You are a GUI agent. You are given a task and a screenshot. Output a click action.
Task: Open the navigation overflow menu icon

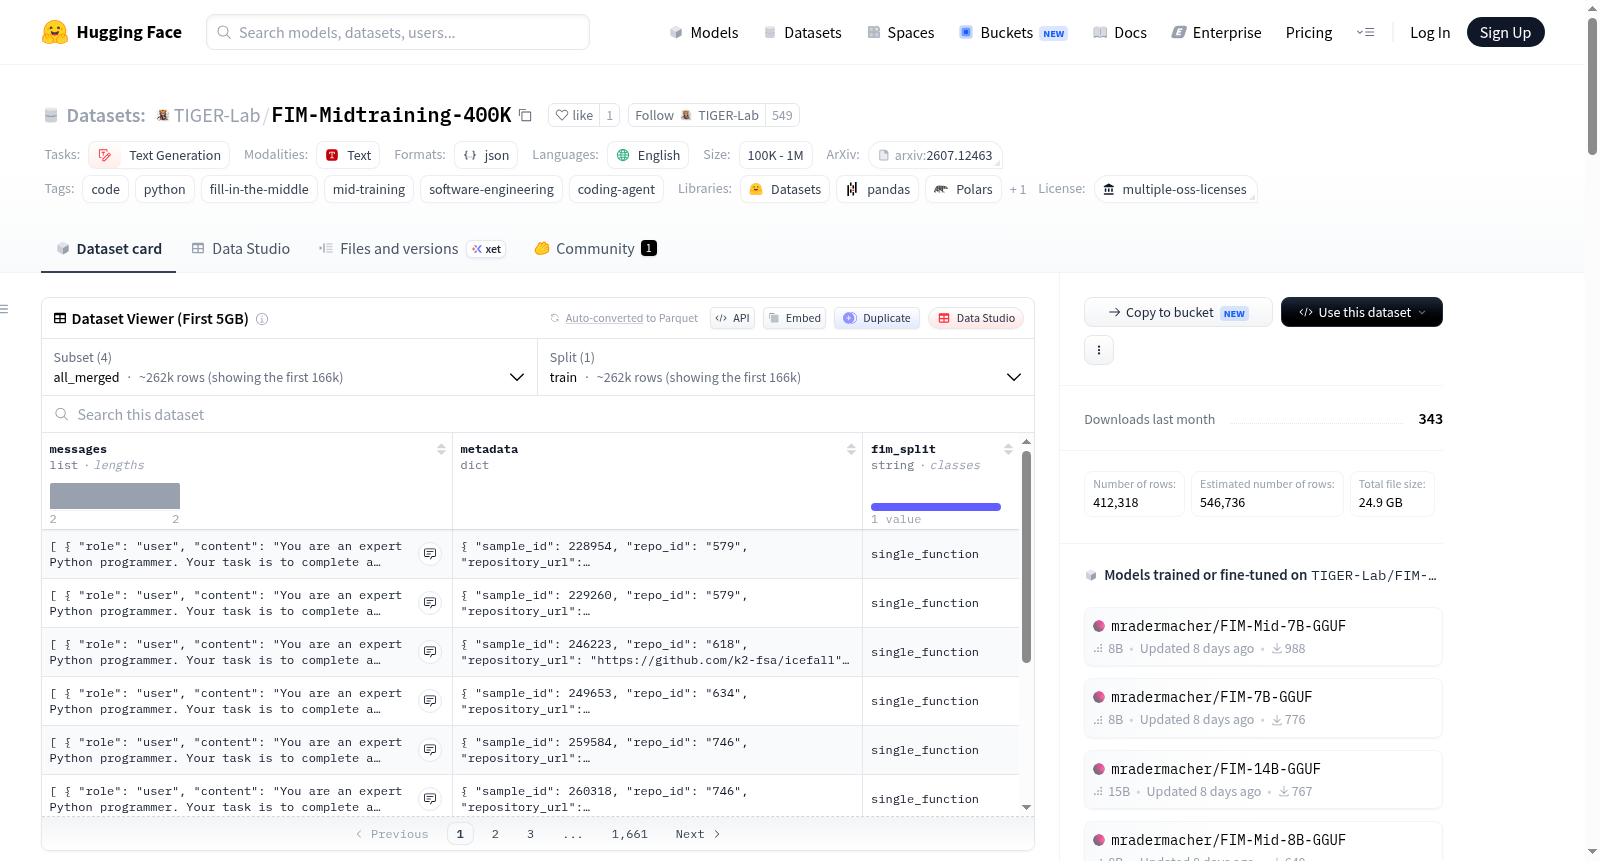[x=1365, y=32]
